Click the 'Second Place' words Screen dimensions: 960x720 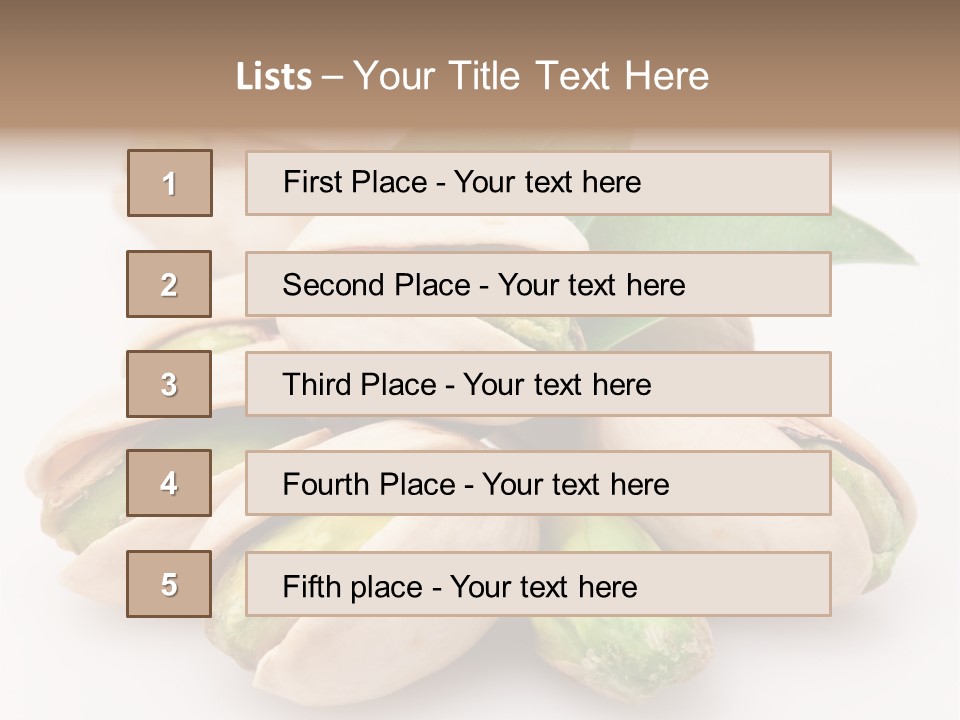coord(377,285)
